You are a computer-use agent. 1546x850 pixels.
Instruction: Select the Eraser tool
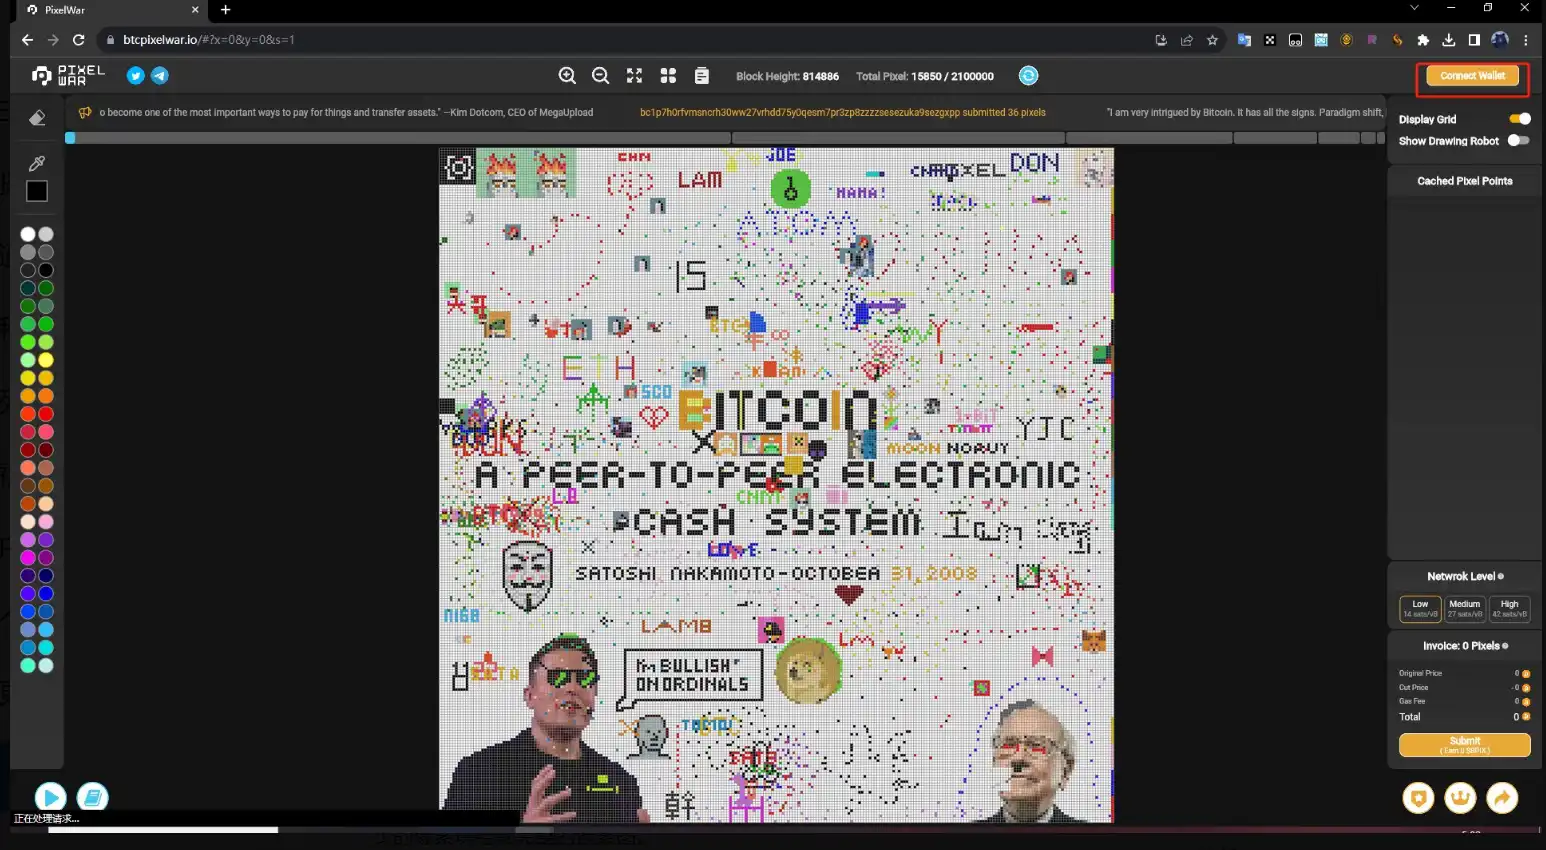tap(37, 118)
